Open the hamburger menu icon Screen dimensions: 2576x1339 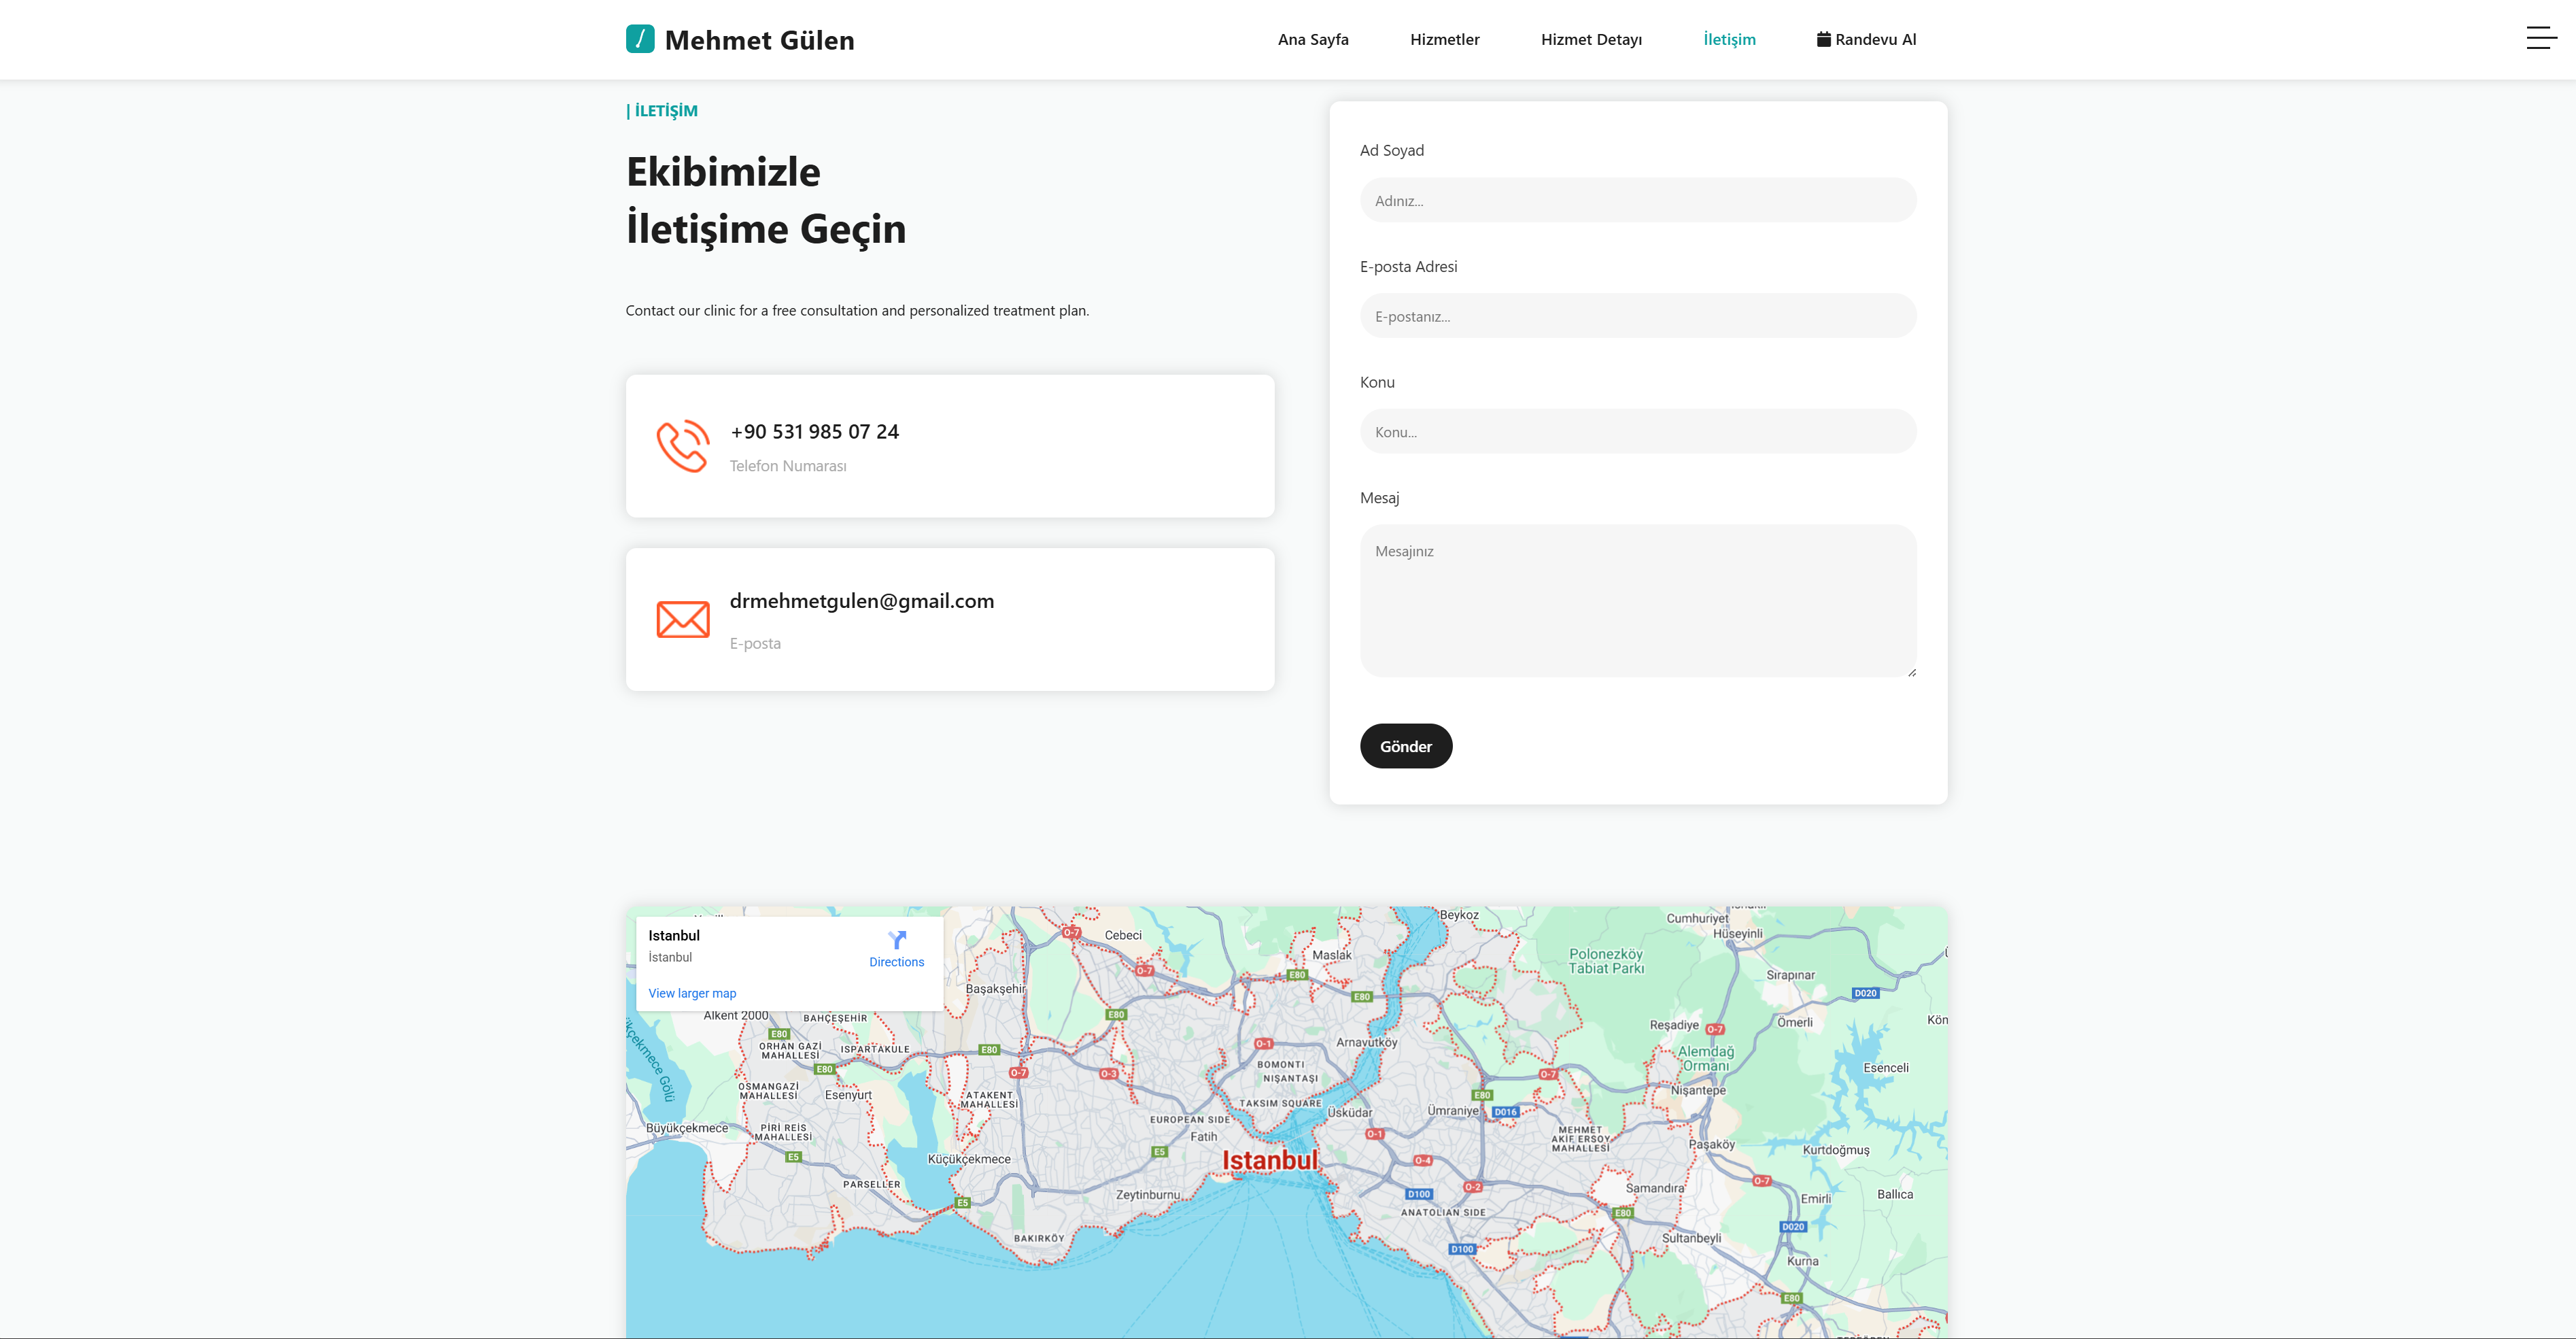click(2541, 39)
